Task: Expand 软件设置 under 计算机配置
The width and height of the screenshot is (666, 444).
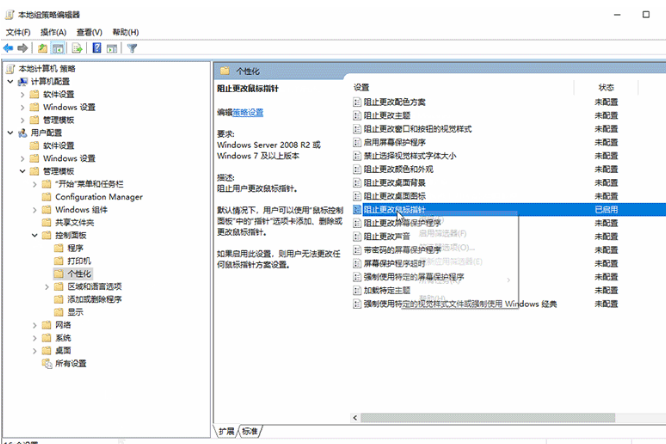Action: point(23,94)
